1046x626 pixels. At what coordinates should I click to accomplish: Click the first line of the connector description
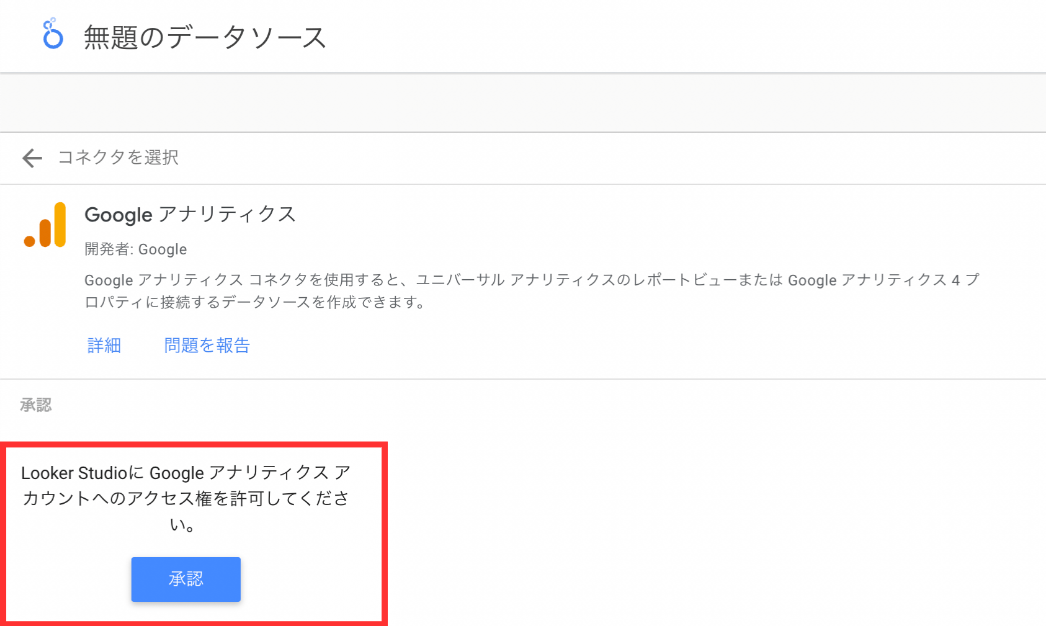point(532,280)
